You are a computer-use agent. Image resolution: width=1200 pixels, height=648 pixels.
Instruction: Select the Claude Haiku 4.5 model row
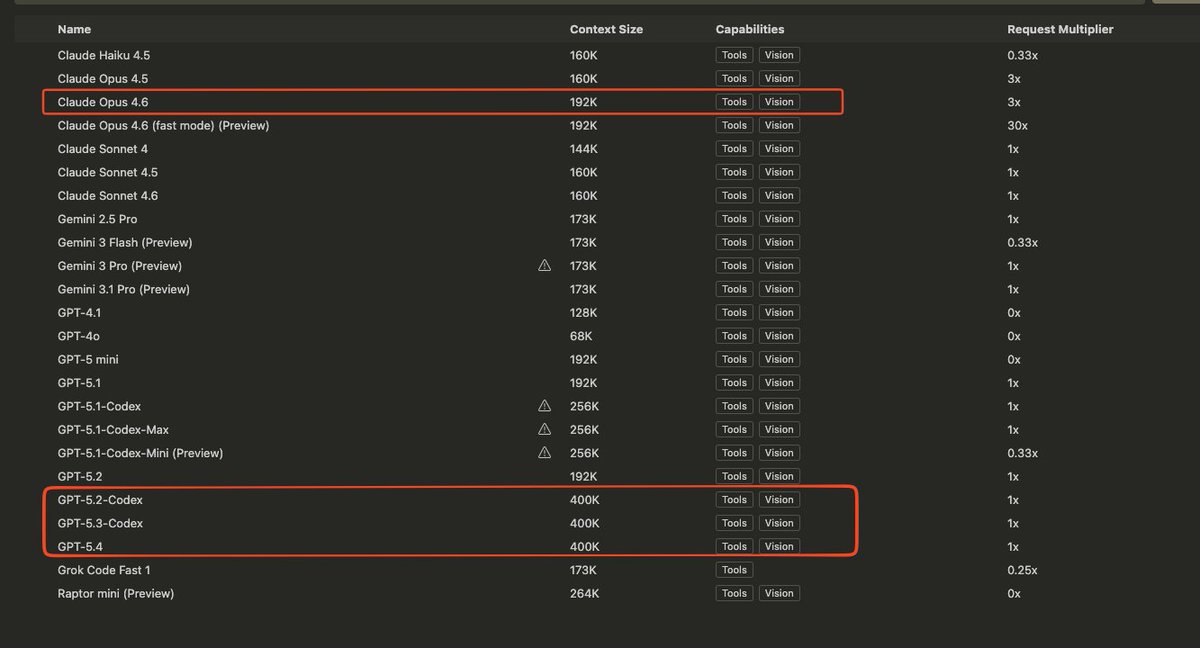click(x=600, y=55)
